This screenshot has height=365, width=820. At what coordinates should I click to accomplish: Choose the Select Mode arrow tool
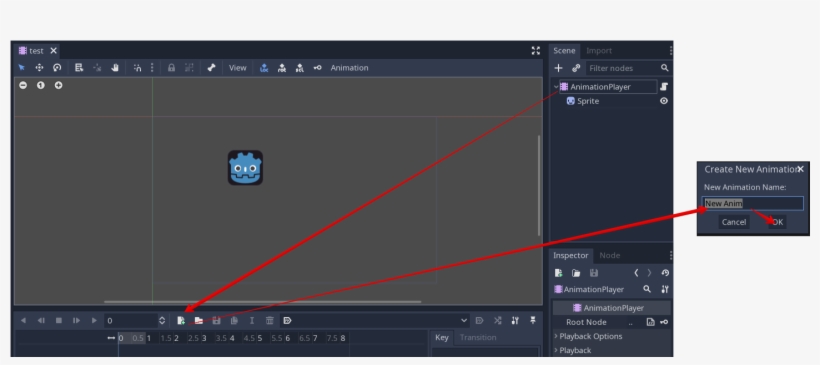[21, 68]
